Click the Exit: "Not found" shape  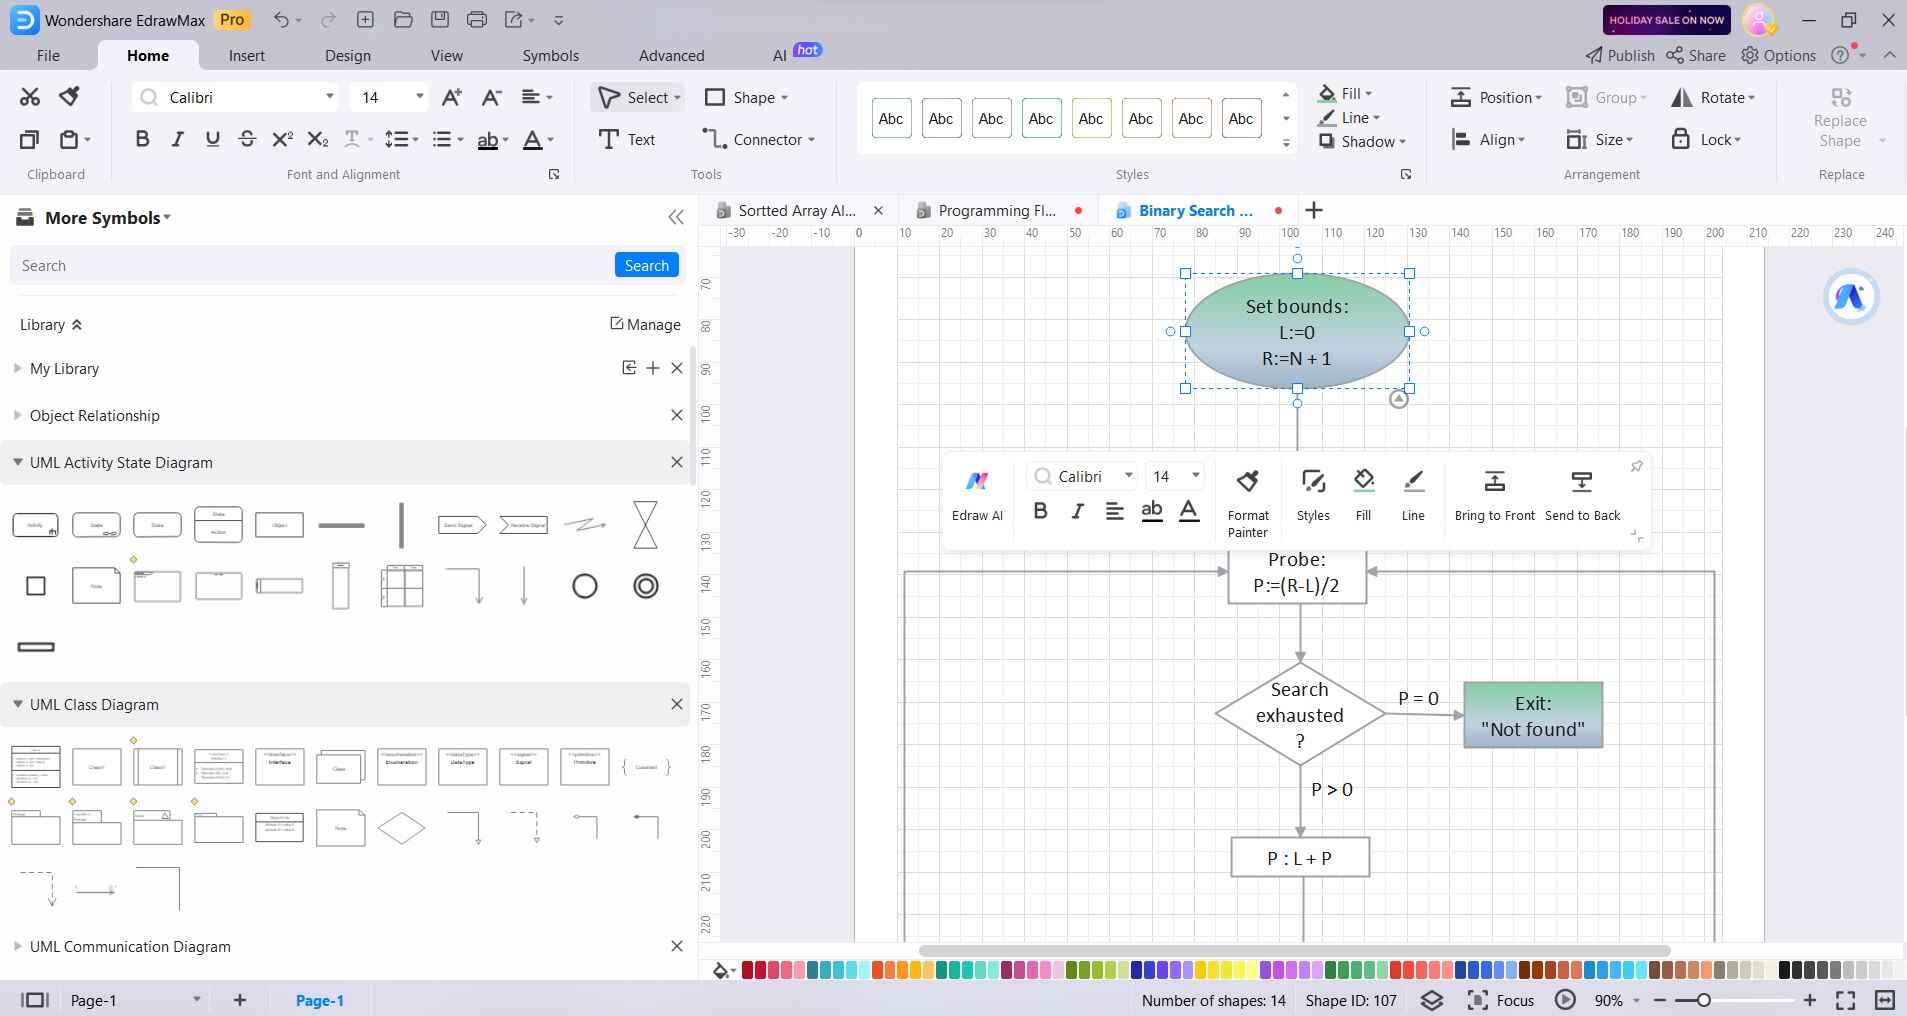[1533, 715]
